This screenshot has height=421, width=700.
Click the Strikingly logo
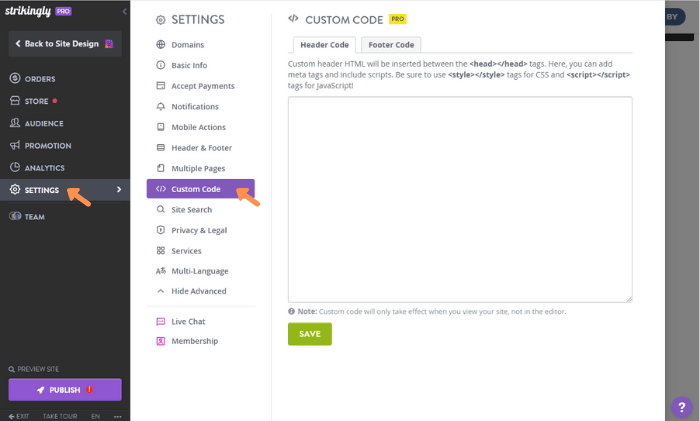[x=28, y=11]
